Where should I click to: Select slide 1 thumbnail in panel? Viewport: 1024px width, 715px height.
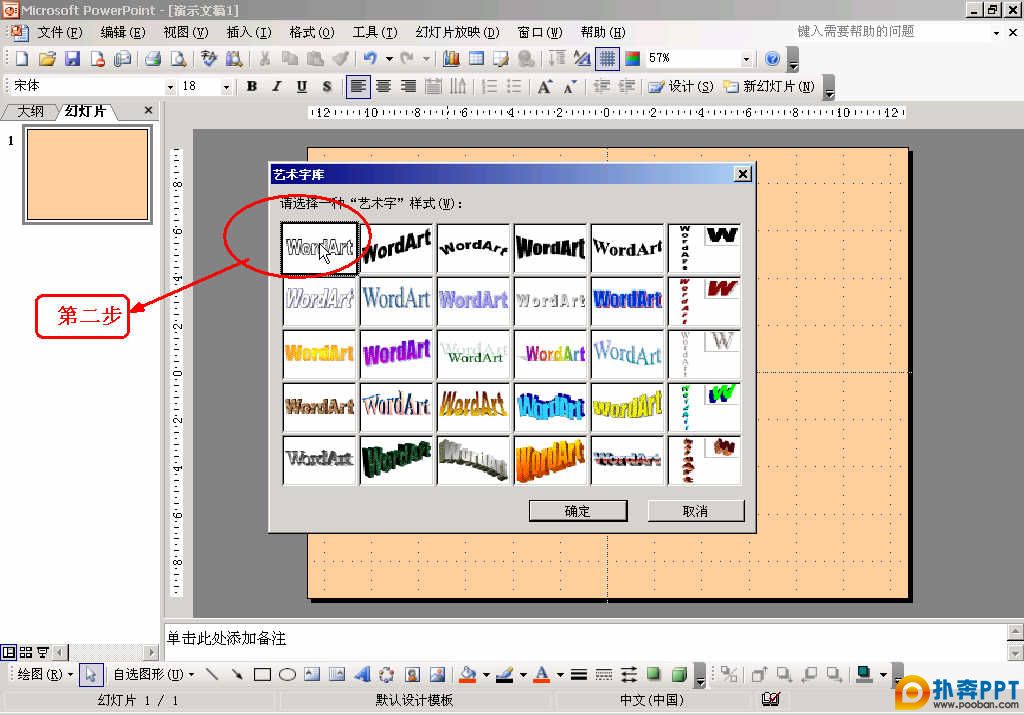tap(88, 174)
